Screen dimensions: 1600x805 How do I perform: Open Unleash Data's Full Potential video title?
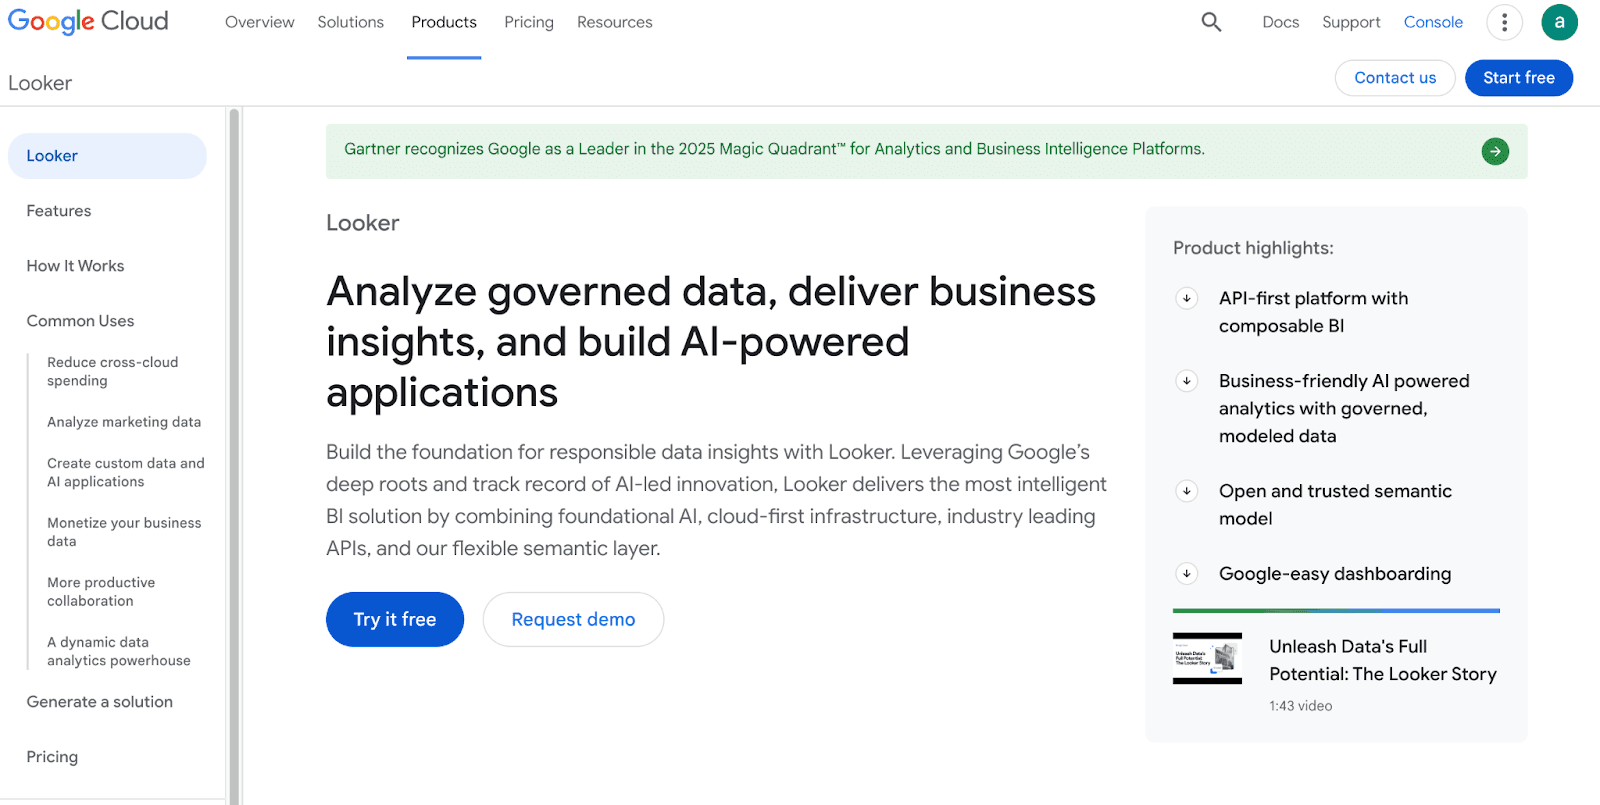[x=1383, y=660]
